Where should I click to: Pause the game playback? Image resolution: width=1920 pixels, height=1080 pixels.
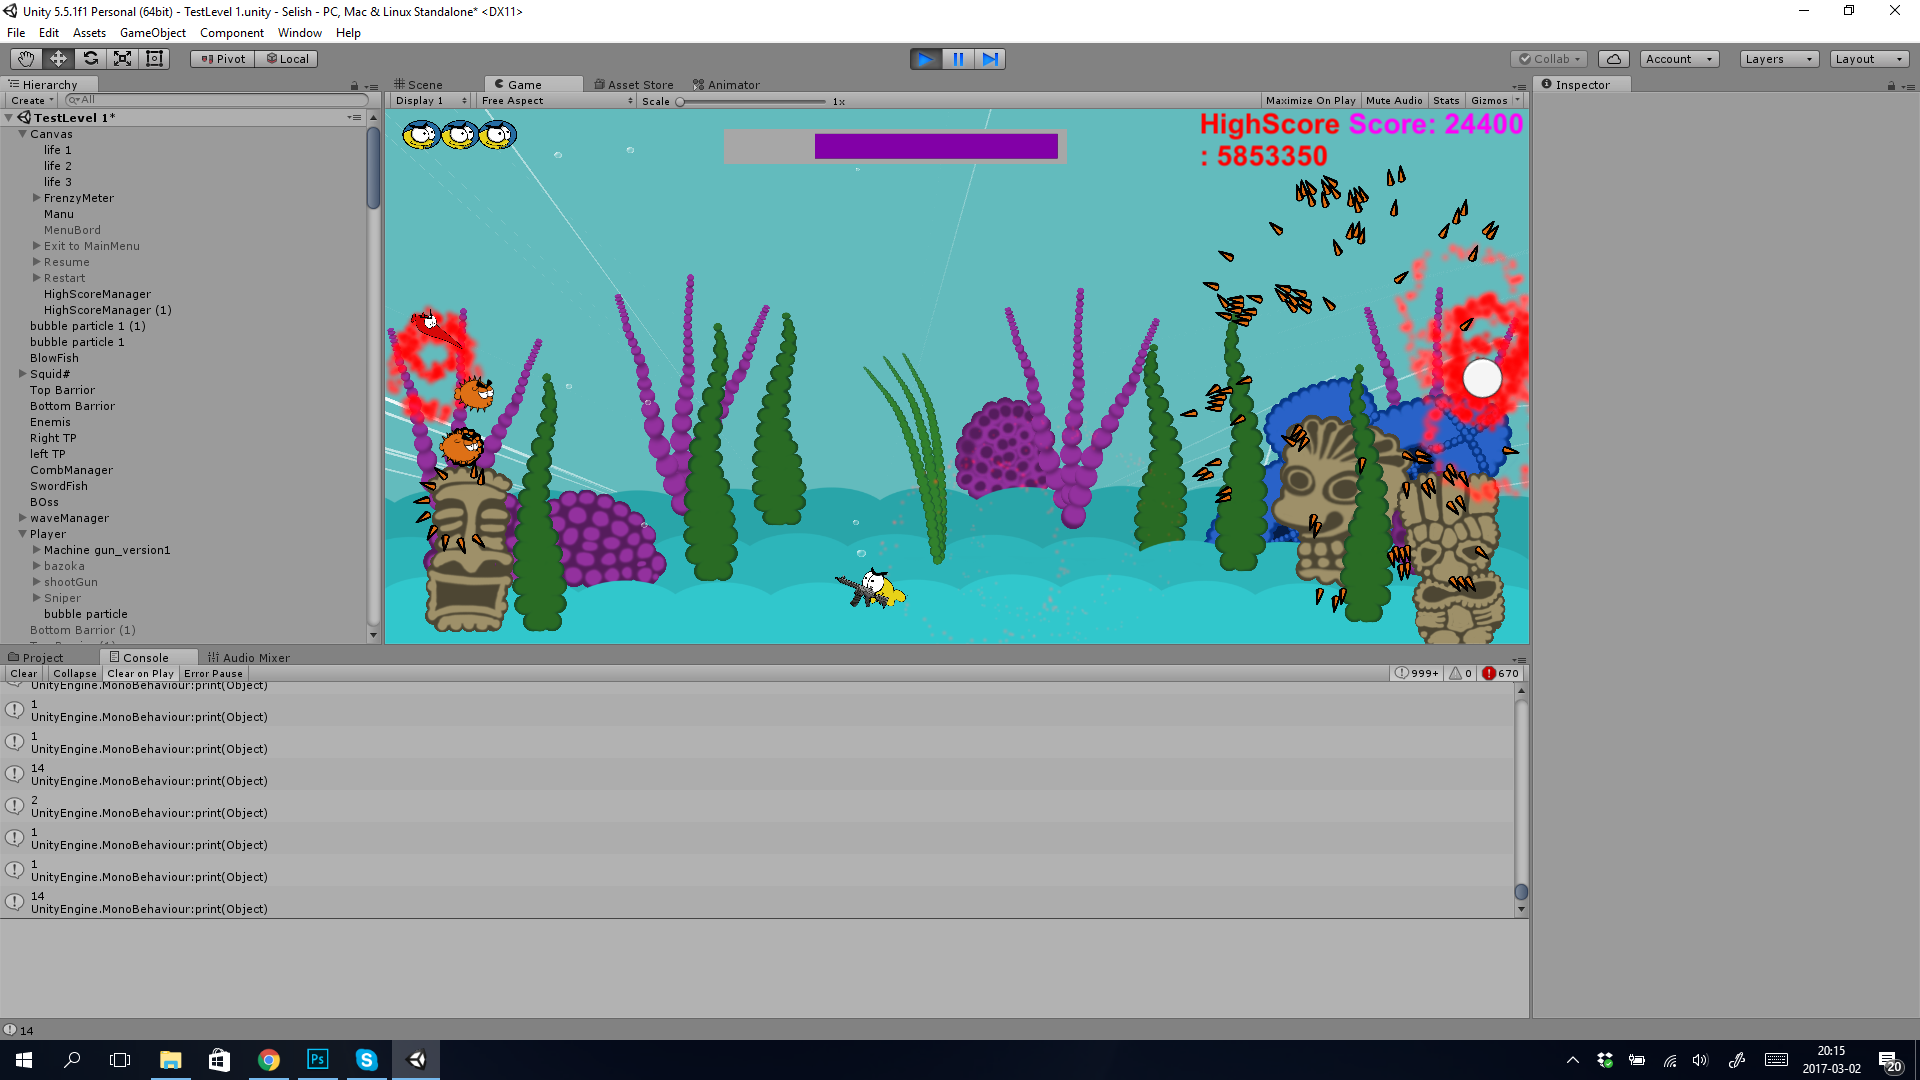[x=957, y=59]
